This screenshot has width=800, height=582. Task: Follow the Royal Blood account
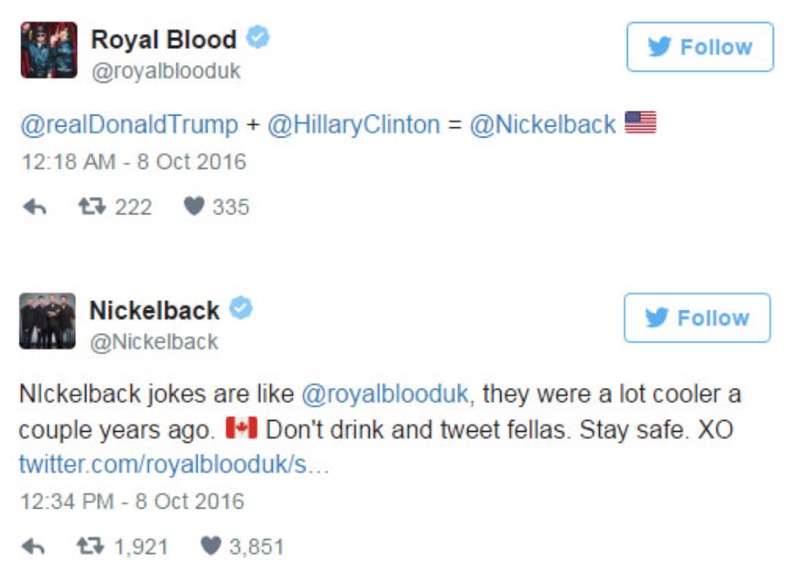[x=700, y=47]
